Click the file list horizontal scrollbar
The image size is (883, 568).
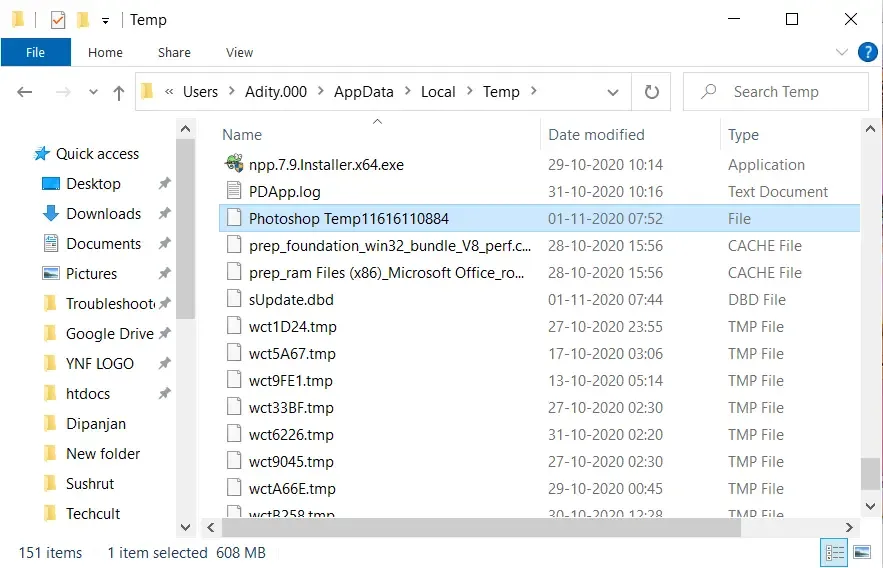481,528
